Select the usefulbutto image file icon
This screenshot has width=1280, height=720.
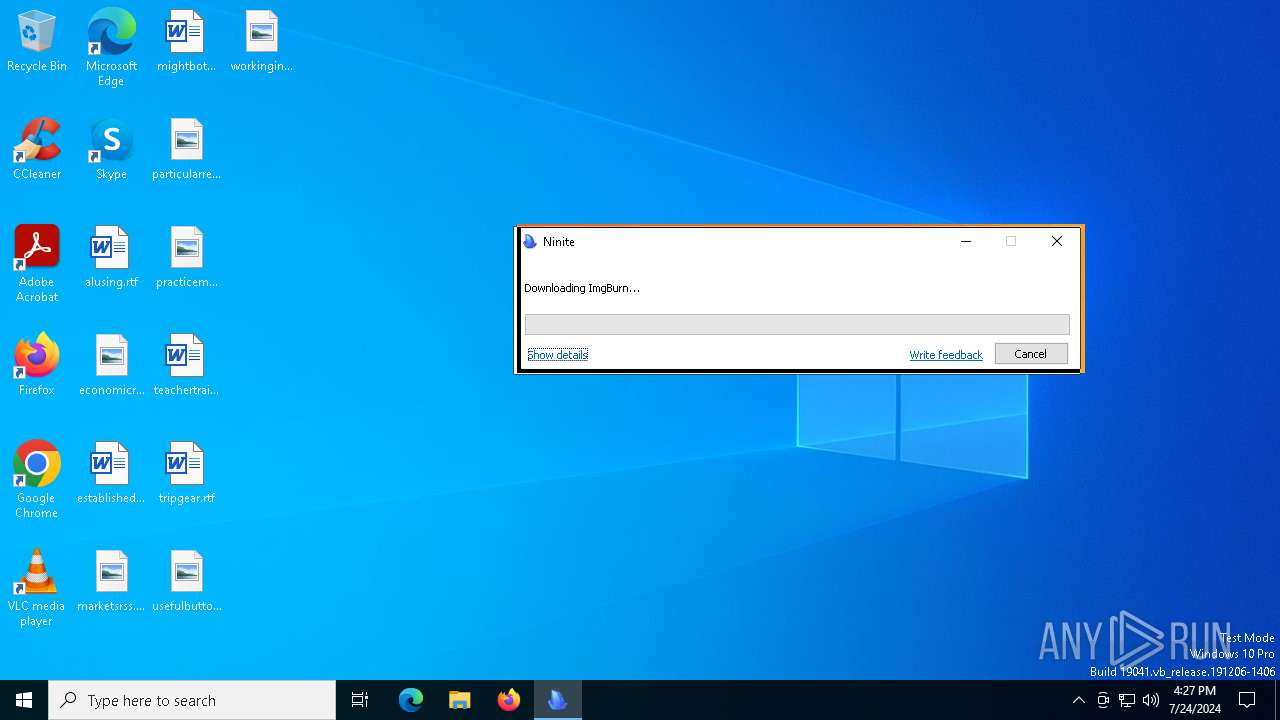(186, 582)
